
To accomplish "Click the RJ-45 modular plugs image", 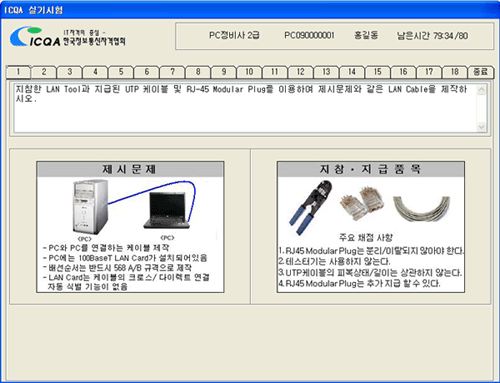I will (x=362, y=203).
